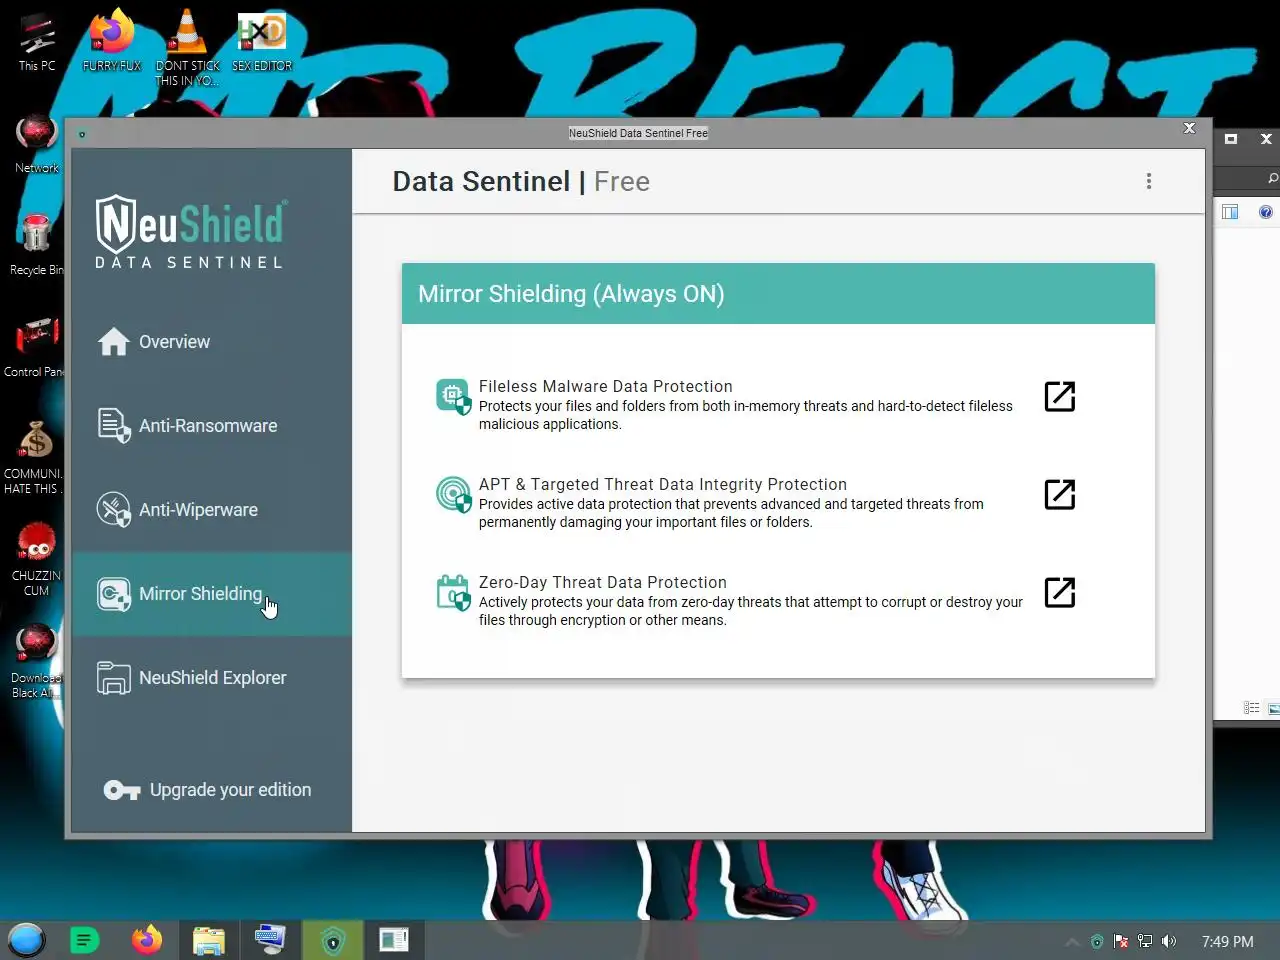
Task: Switch to NeuShield shield taskbar button
Action: pos(333,940)
